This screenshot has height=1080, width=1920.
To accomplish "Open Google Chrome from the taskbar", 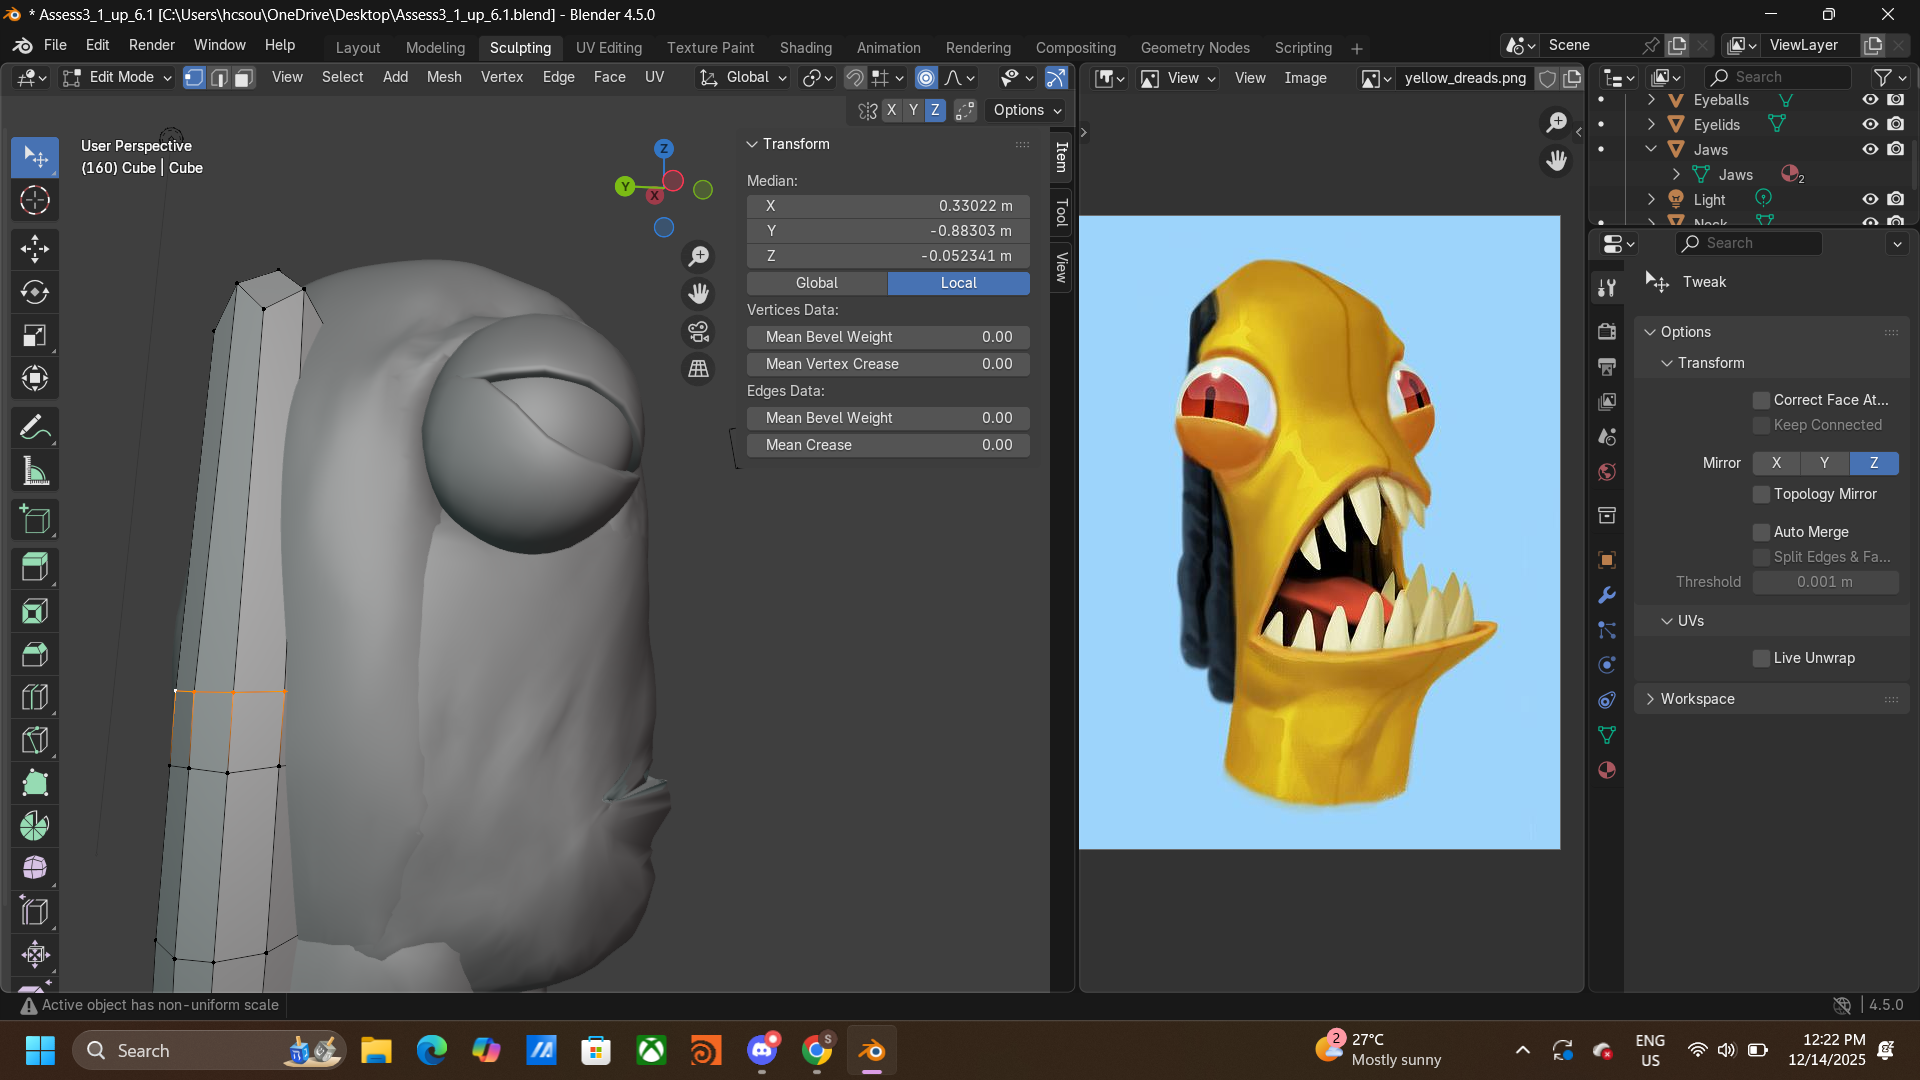I will 817,1051.
